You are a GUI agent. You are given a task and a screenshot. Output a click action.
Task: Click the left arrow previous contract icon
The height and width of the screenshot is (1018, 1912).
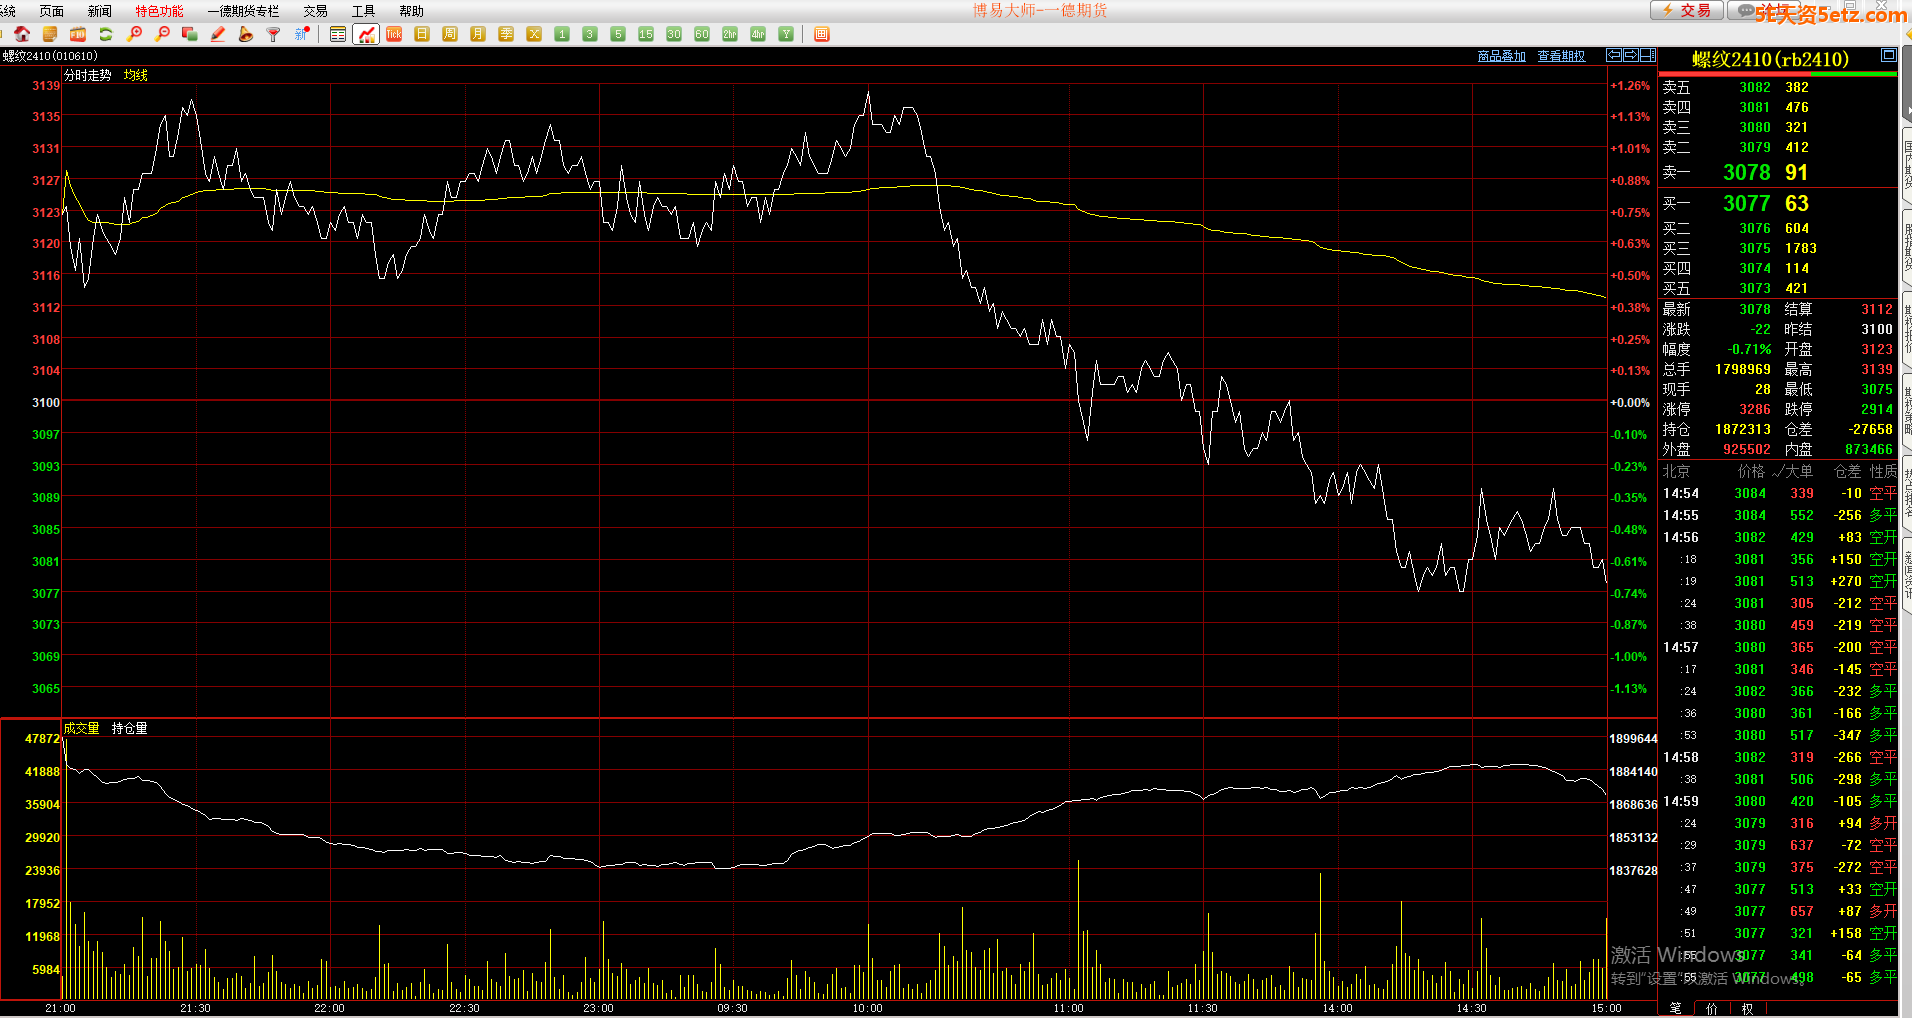[x=1614, y=55]
